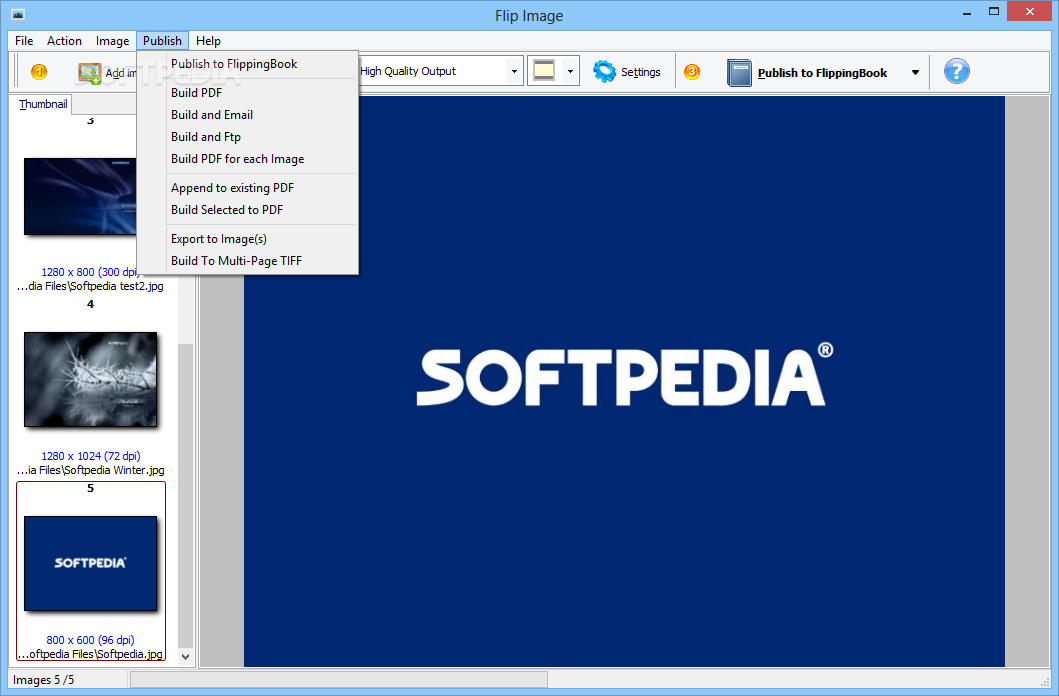Click the thumbnail list scroll down arrow
The image size is (1059, 696).
(186, 656)
